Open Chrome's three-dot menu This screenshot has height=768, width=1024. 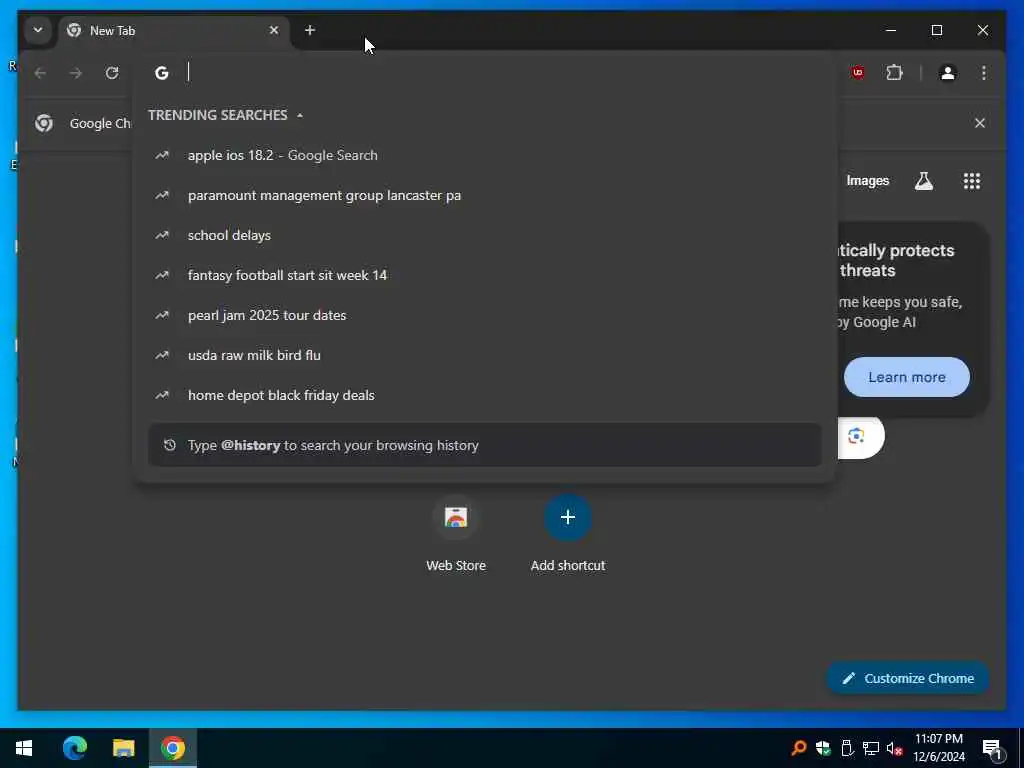pyautogui.click(x=984, y=72)
